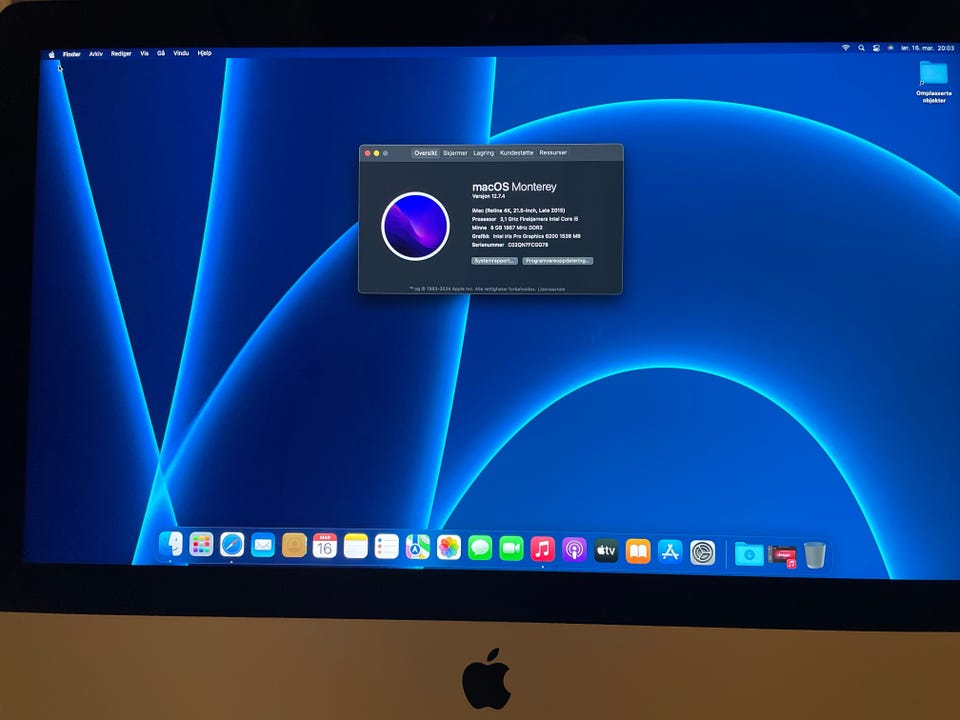Select the Oversikt tab
This screenshot has width=960, height=720.
coord(426,153)
